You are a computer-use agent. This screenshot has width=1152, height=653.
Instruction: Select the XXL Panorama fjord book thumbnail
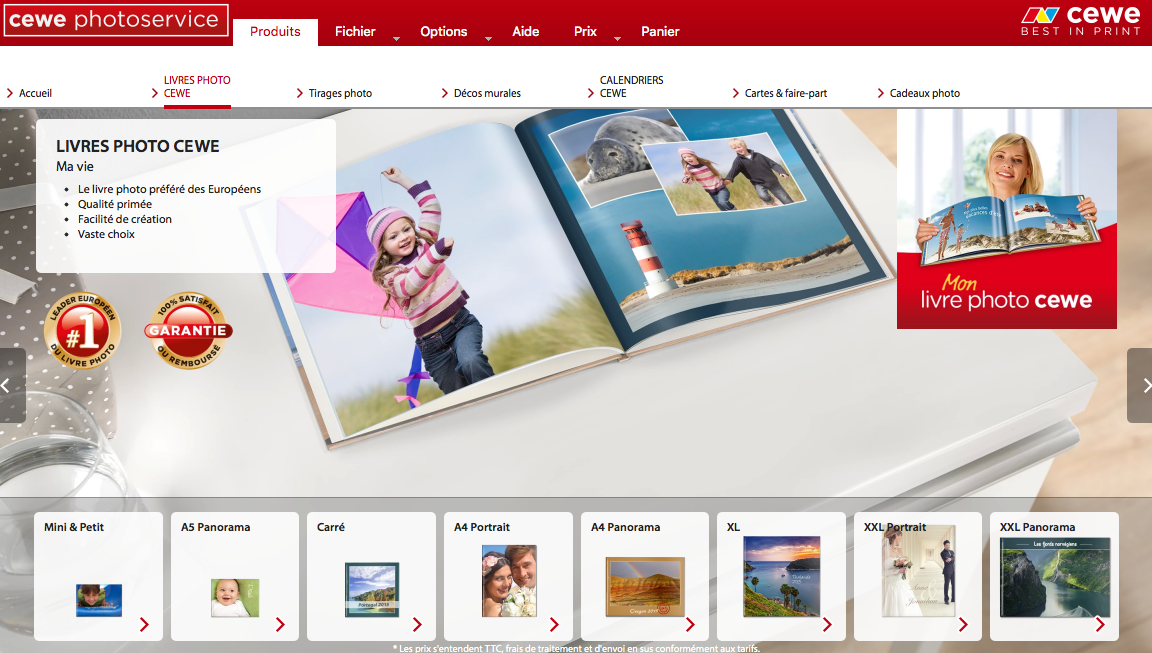click(1055, 577)
